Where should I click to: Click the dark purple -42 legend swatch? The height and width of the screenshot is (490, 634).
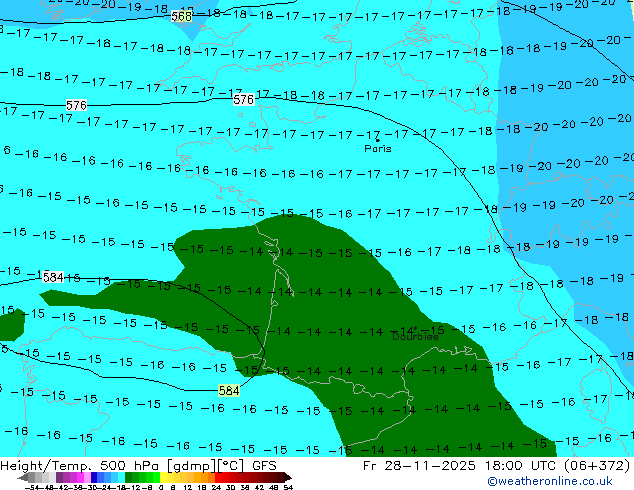[x=59, y=477]
